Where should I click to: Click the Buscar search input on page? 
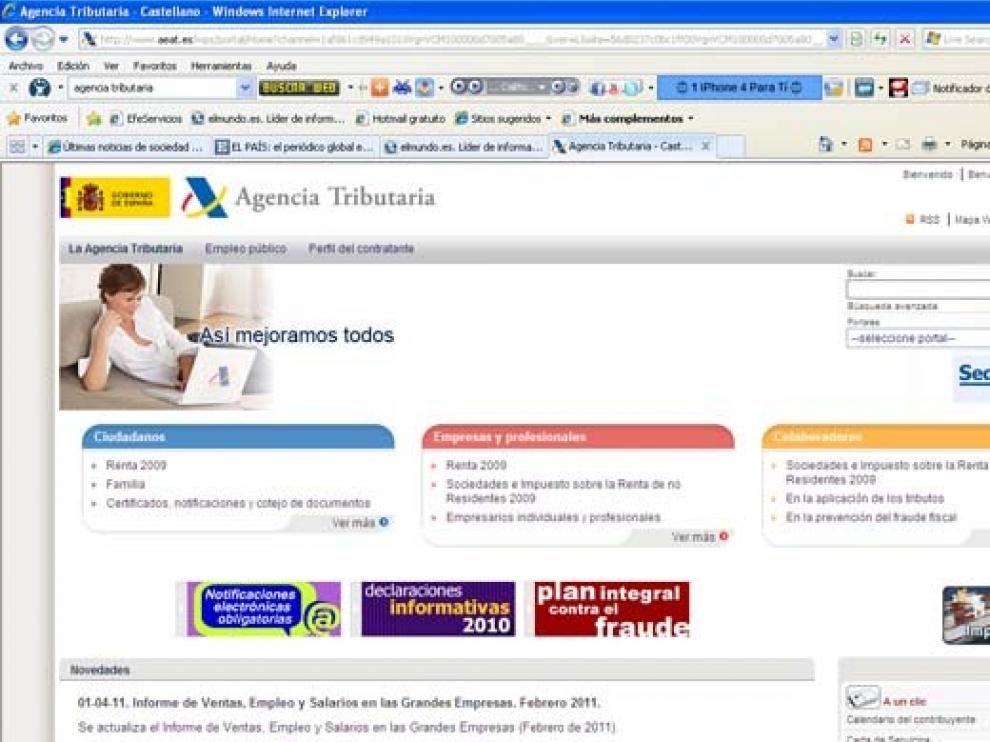click(x=918, y=289)
